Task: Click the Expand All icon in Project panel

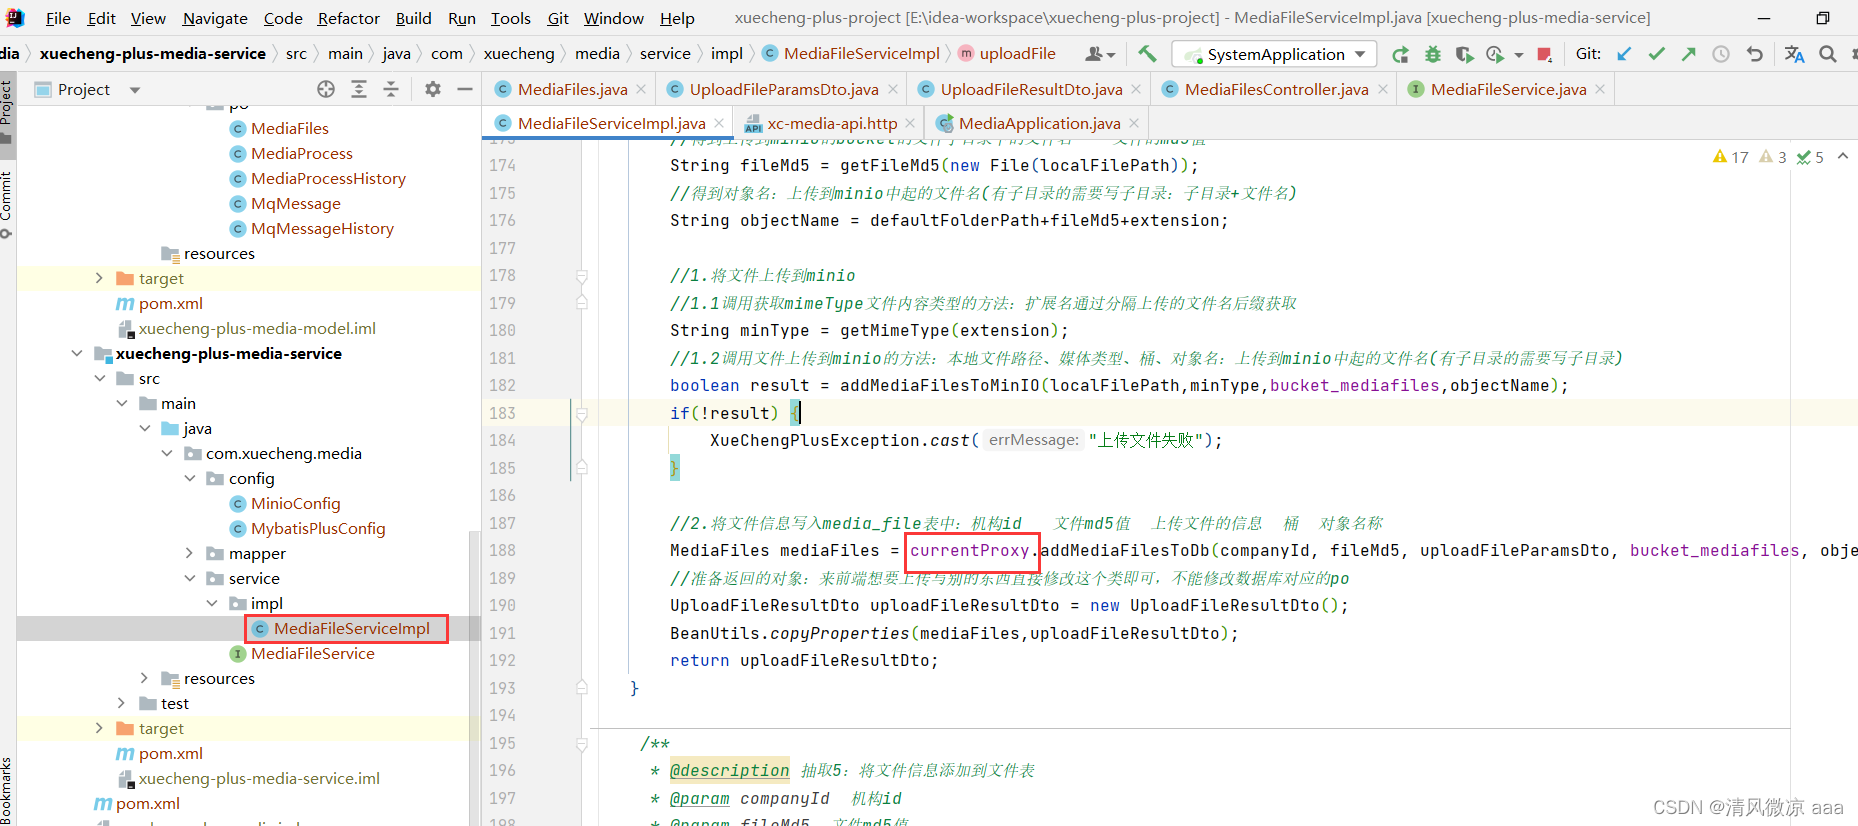Action: [x=359, y=89]
